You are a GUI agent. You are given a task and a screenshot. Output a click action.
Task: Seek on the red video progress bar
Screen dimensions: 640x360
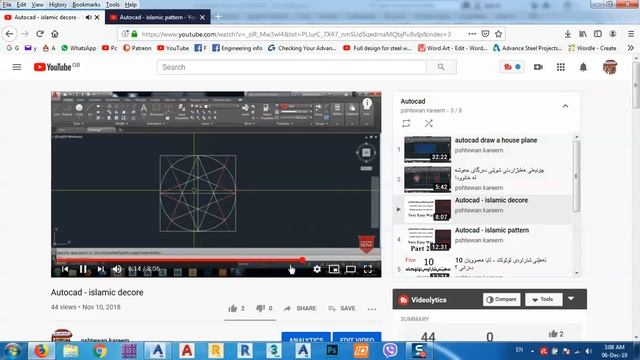tap(216, 260)
